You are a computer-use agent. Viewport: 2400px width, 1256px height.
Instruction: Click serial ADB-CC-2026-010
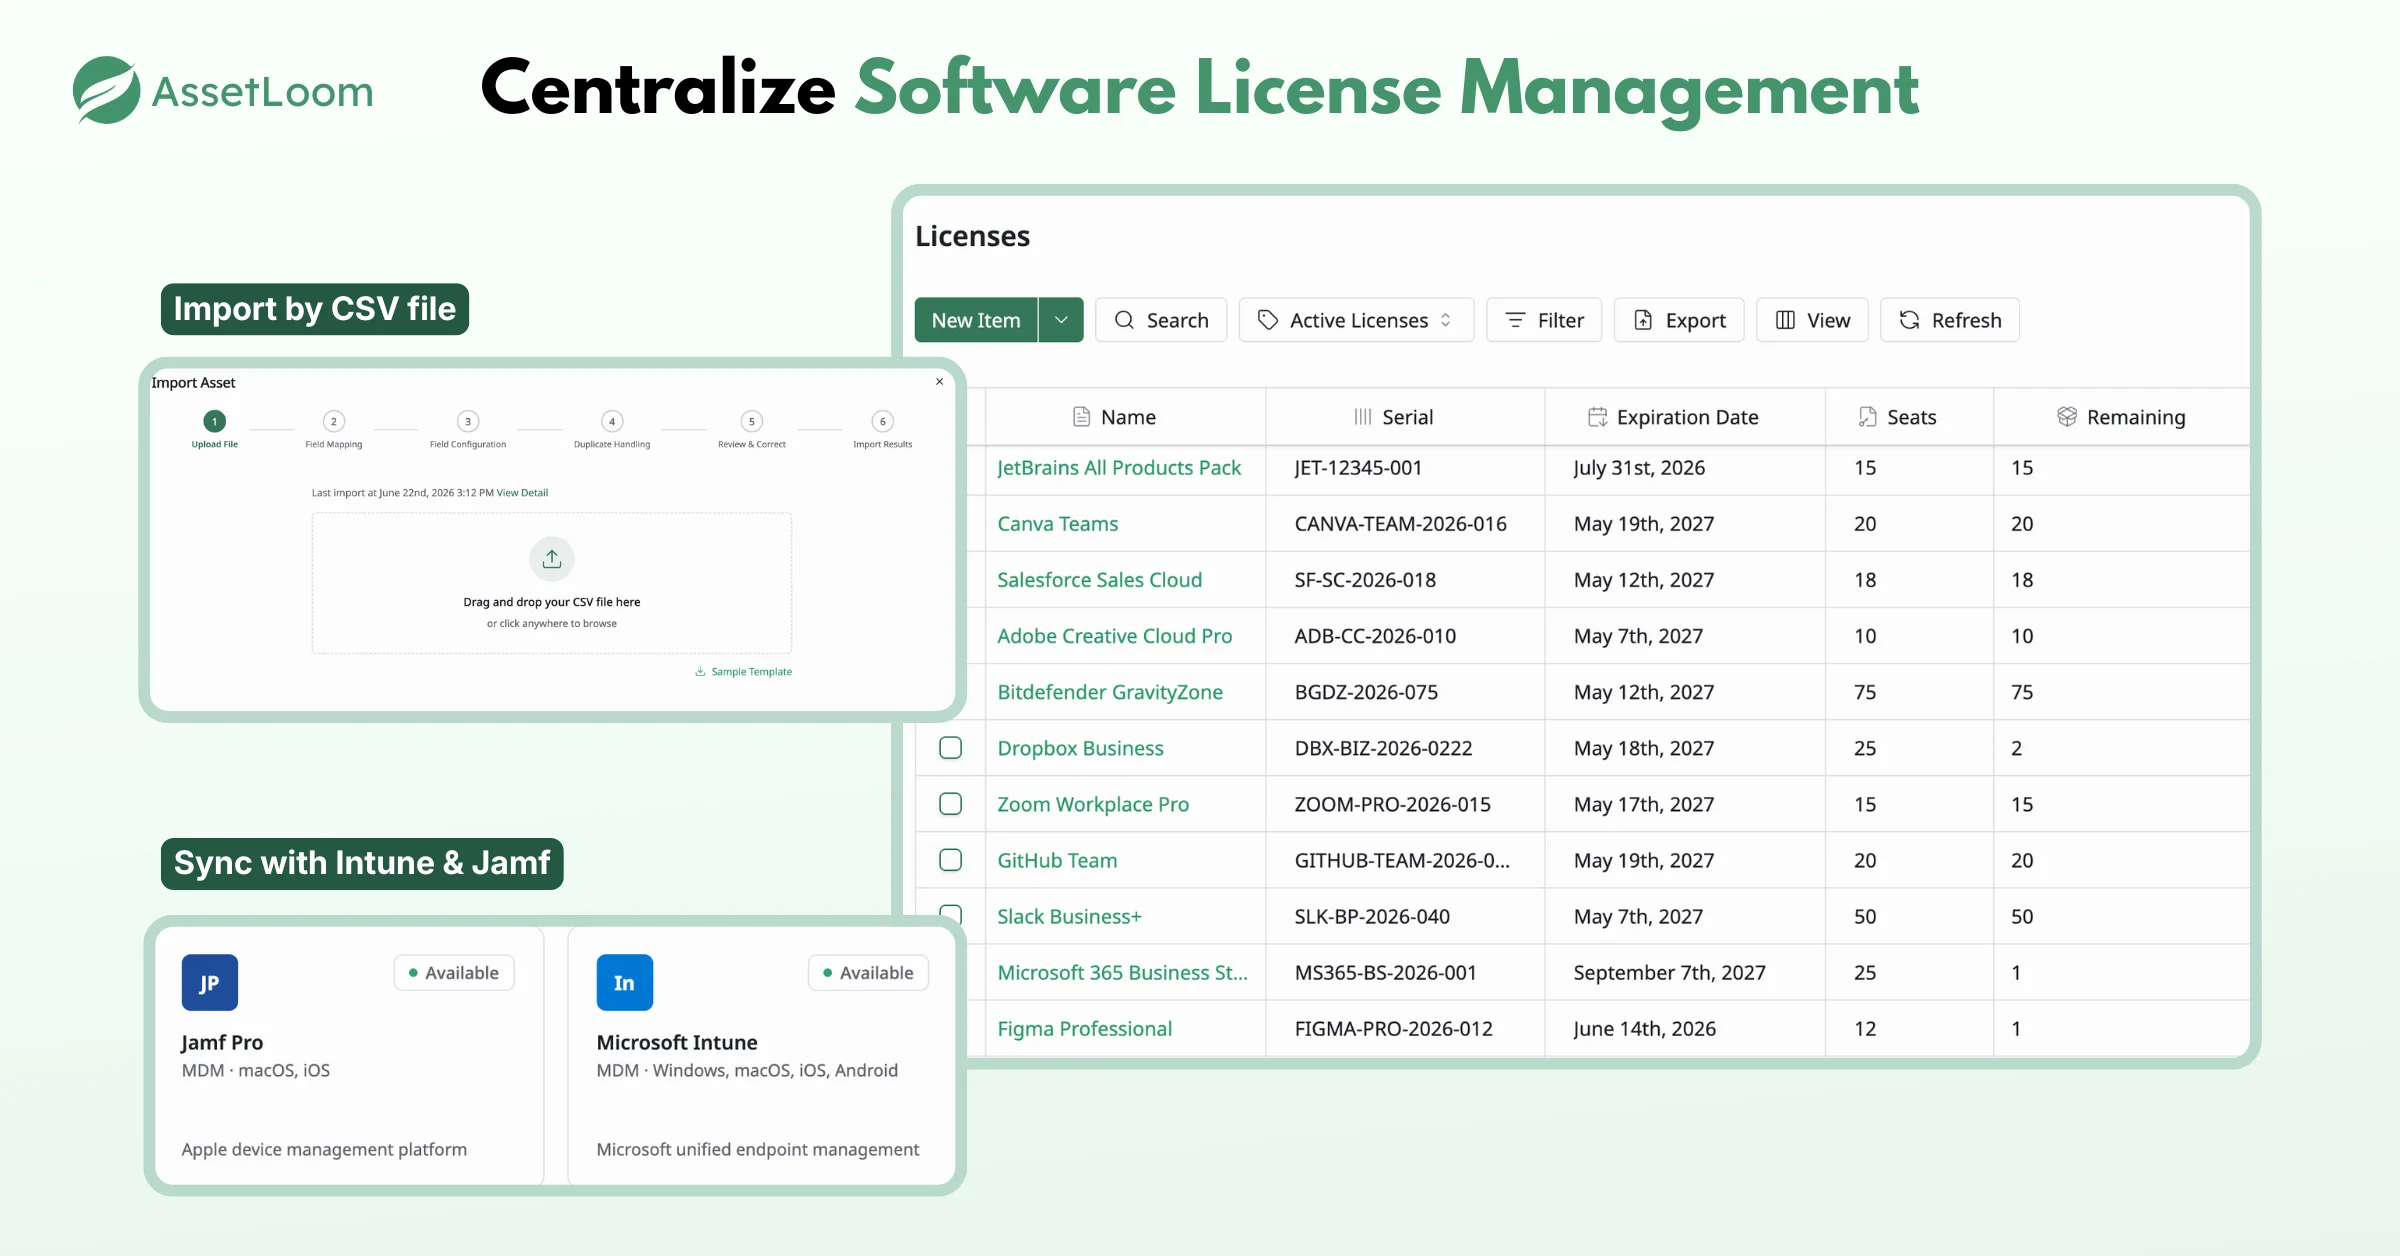[x=1375, y=636]
